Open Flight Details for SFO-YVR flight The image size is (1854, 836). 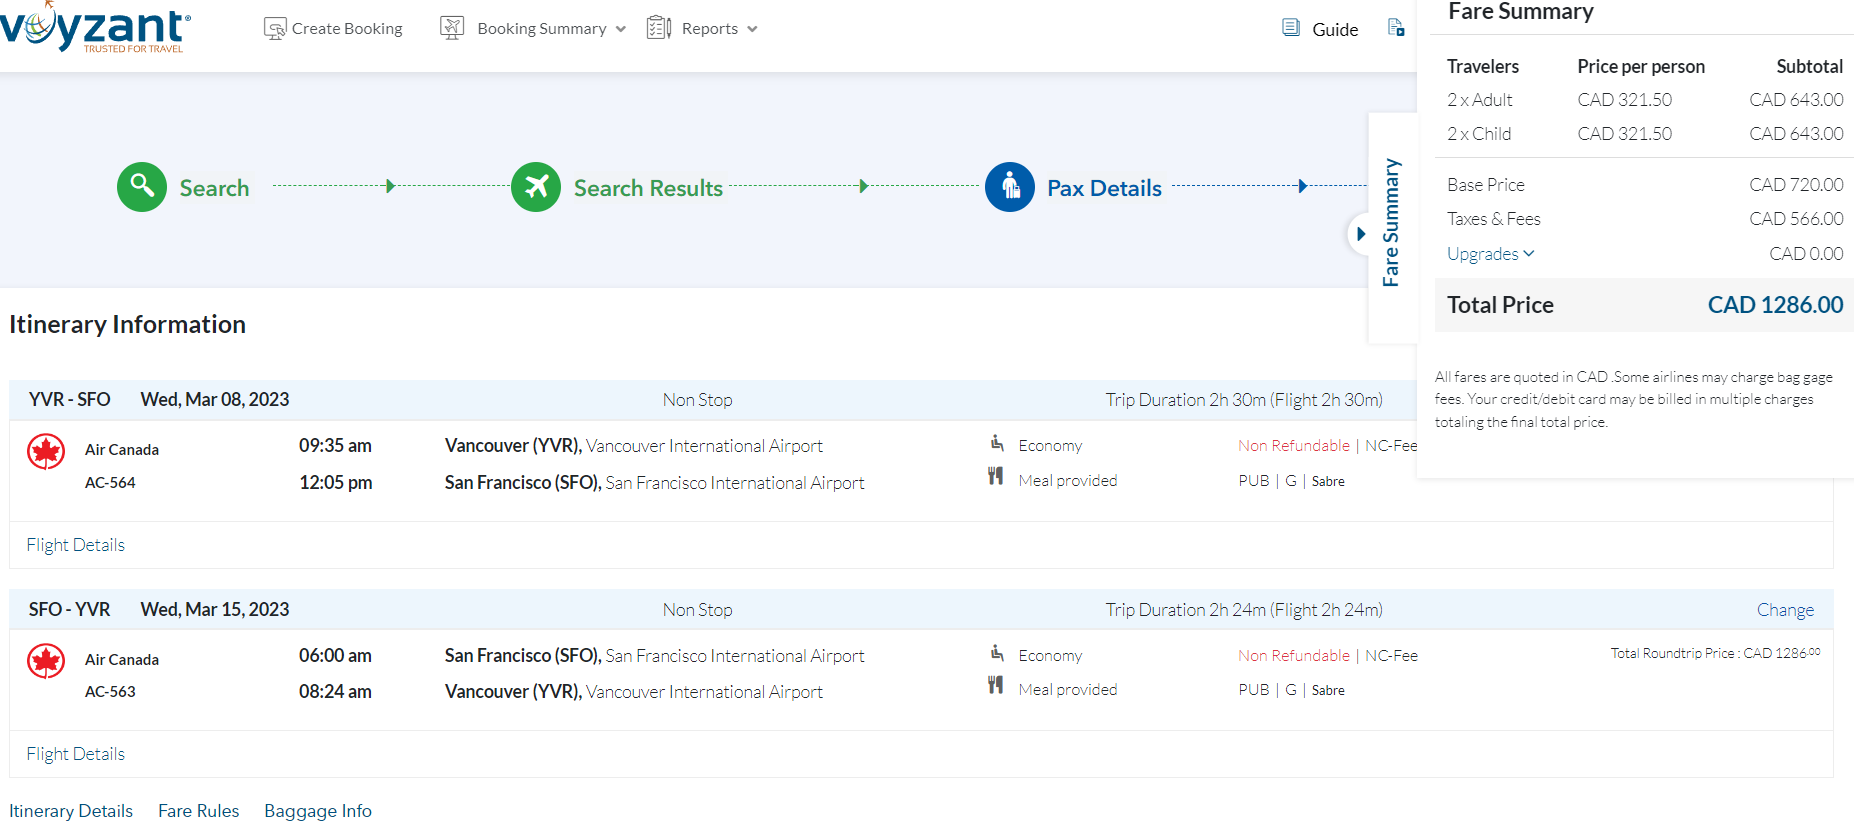coord(76,754)
